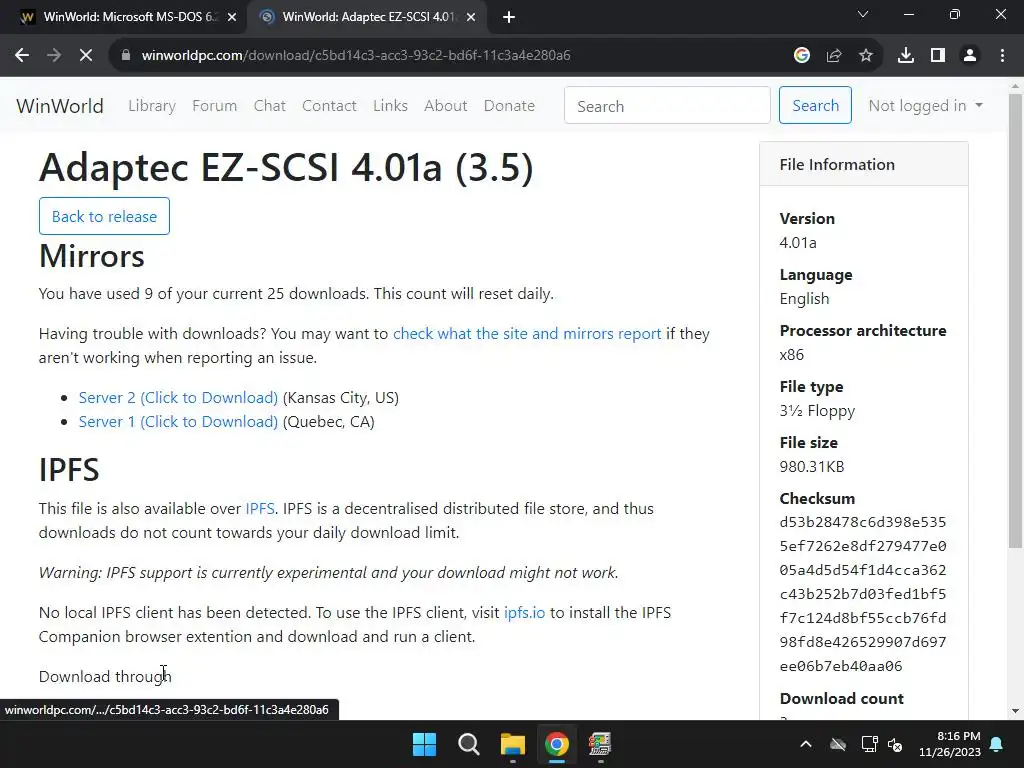The image size is (1024, 768).
Task: Click the WinWorld site logo
Action: click(x=59, y=106)
